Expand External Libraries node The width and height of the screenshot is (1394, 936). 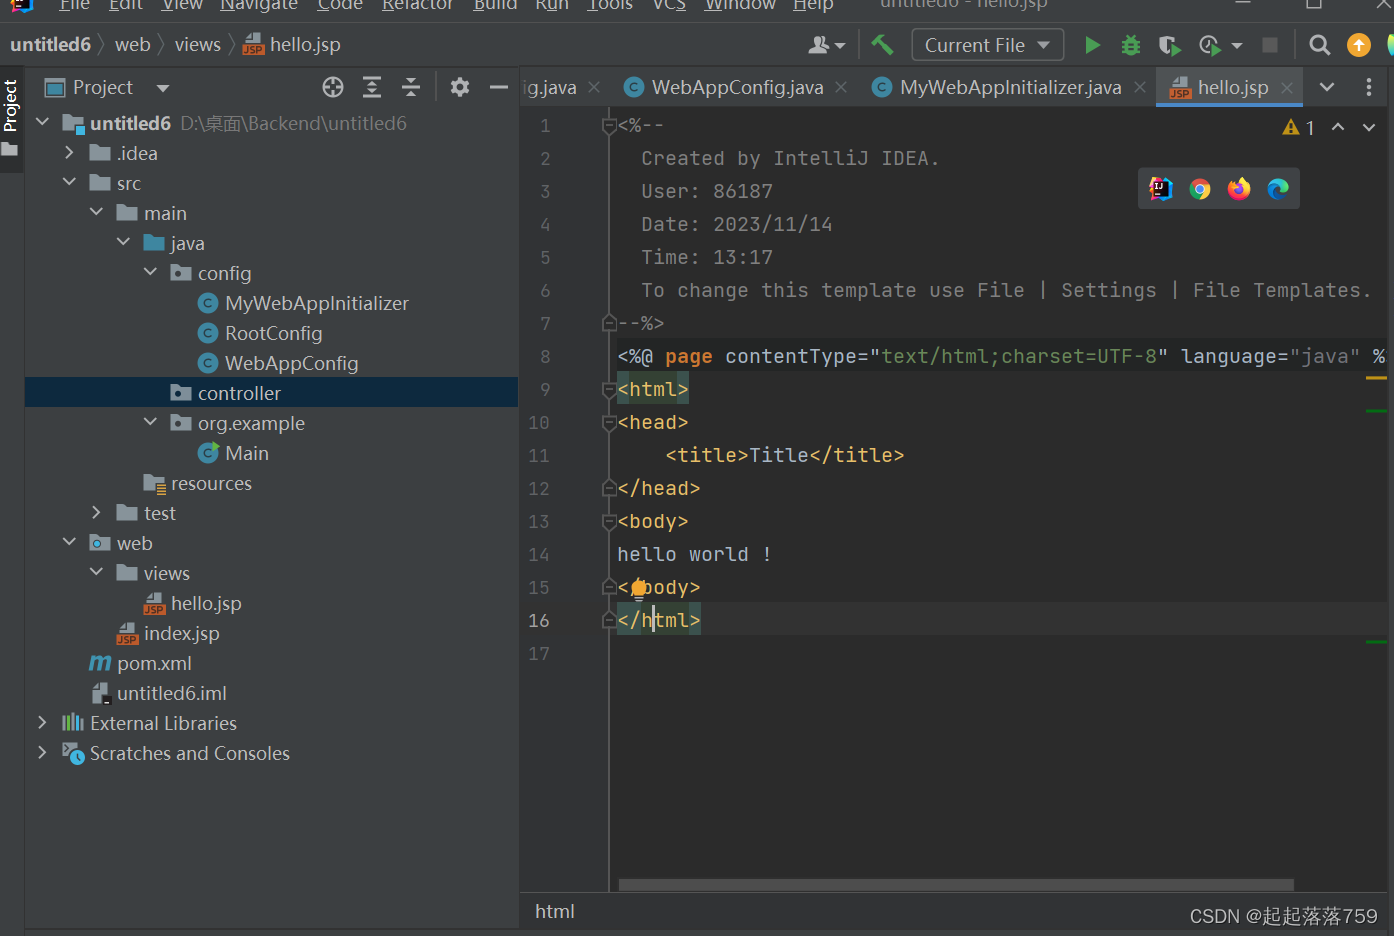pyautogui.click(x=42, y=722)
